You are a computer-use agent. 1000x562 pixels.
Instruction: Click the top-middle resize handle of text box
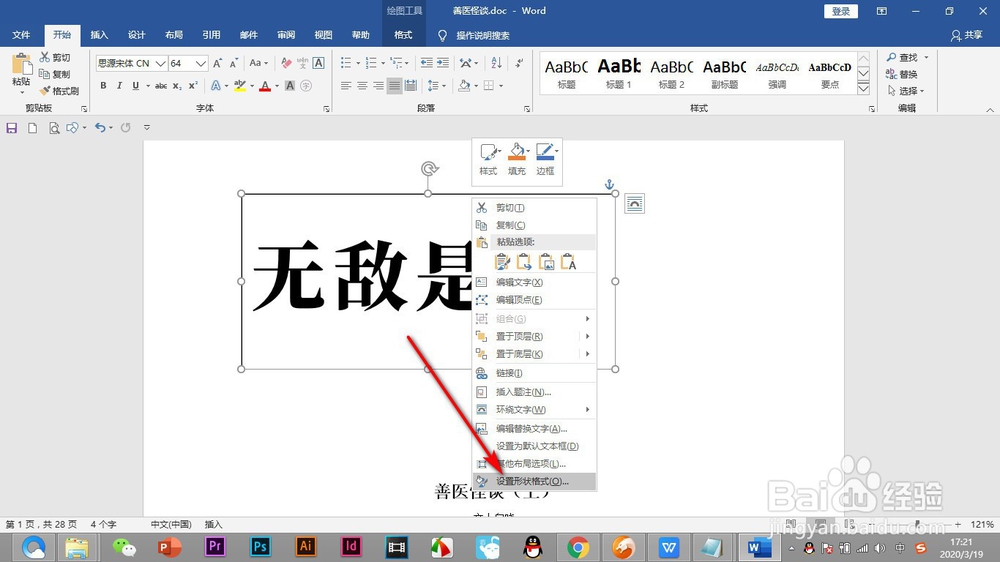[x=428, y=193]
